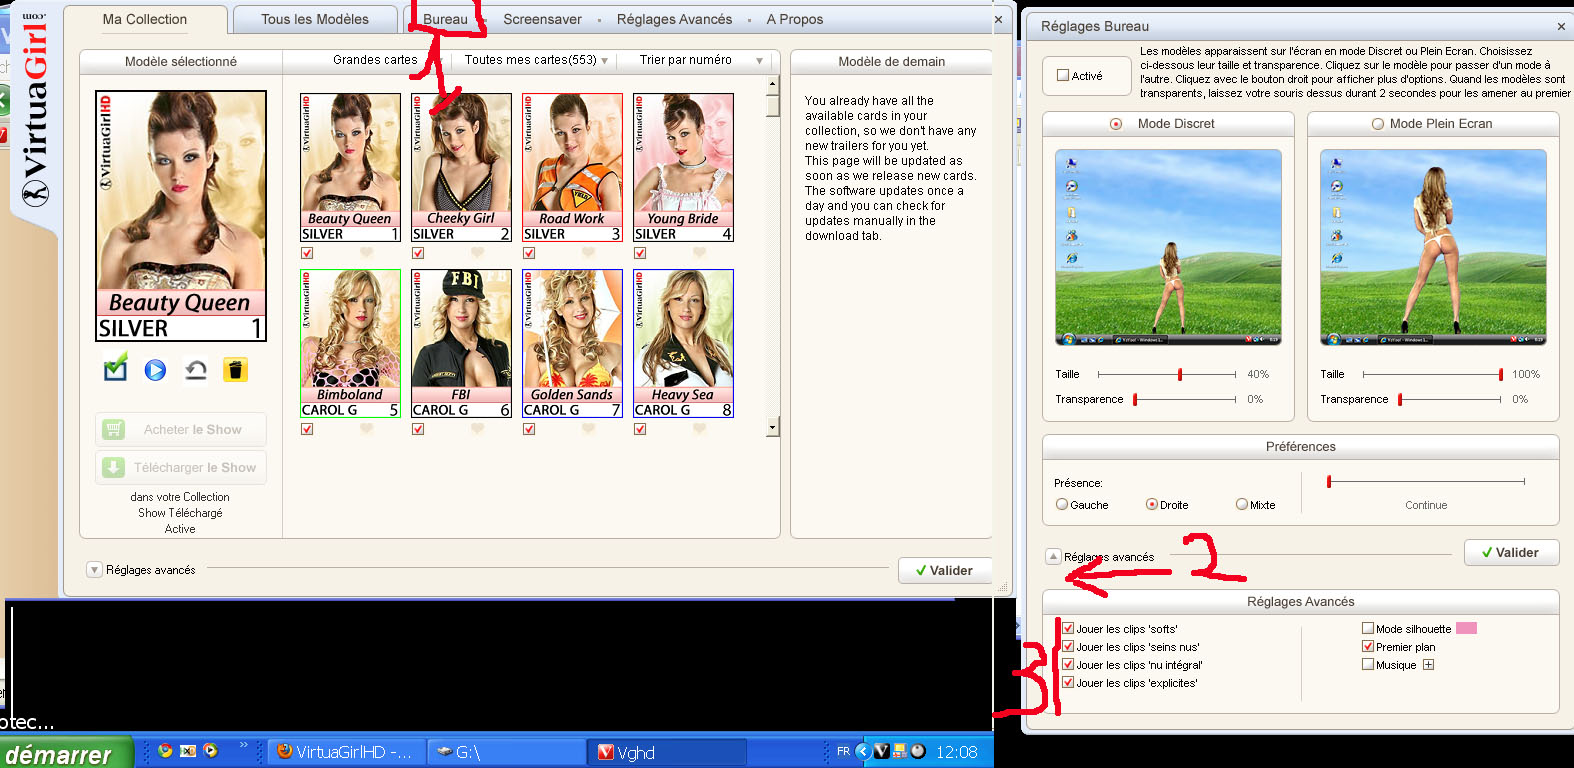Open the Bureau tab
Screen dimensions: 1574x768
[445, 19]
